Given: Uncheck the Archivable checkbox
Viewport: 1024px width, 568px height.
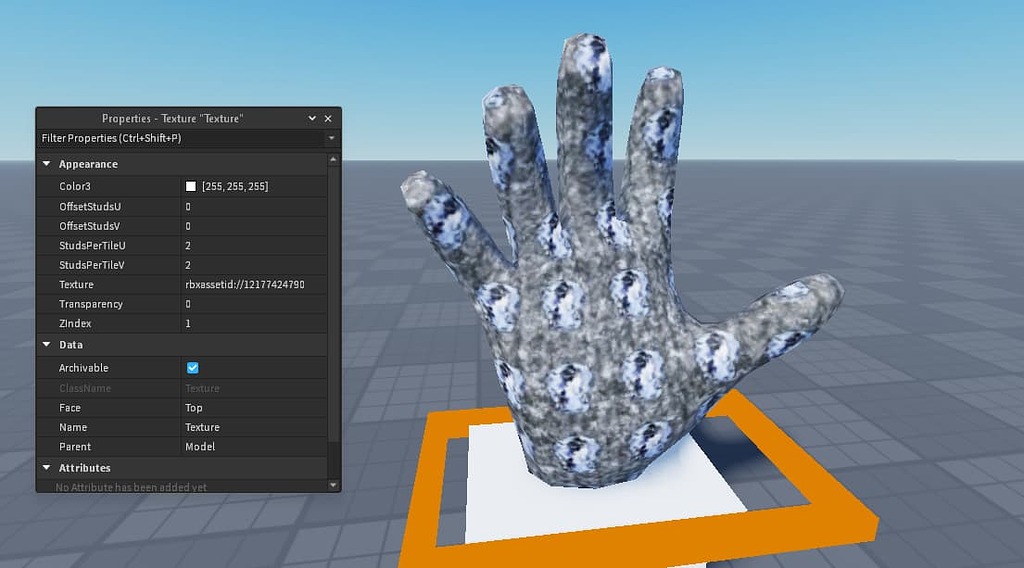Looking at the screenshot, I should tap(193, 368).
